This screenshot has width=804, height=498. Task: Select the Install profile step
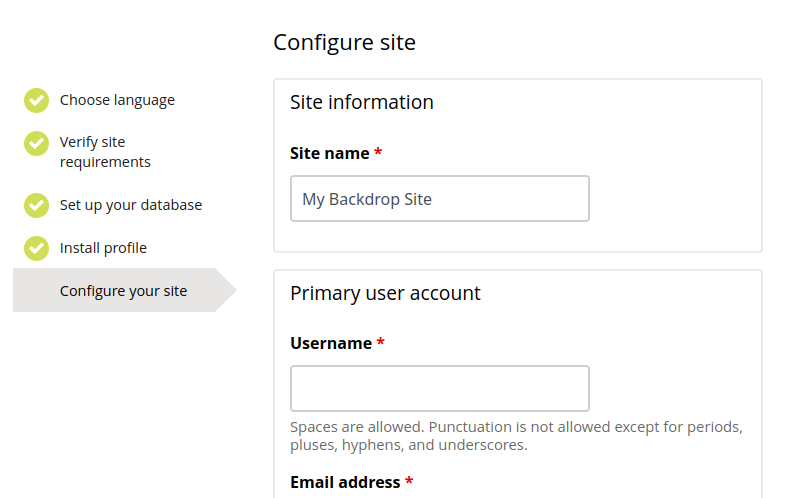[x=103, y=248]
